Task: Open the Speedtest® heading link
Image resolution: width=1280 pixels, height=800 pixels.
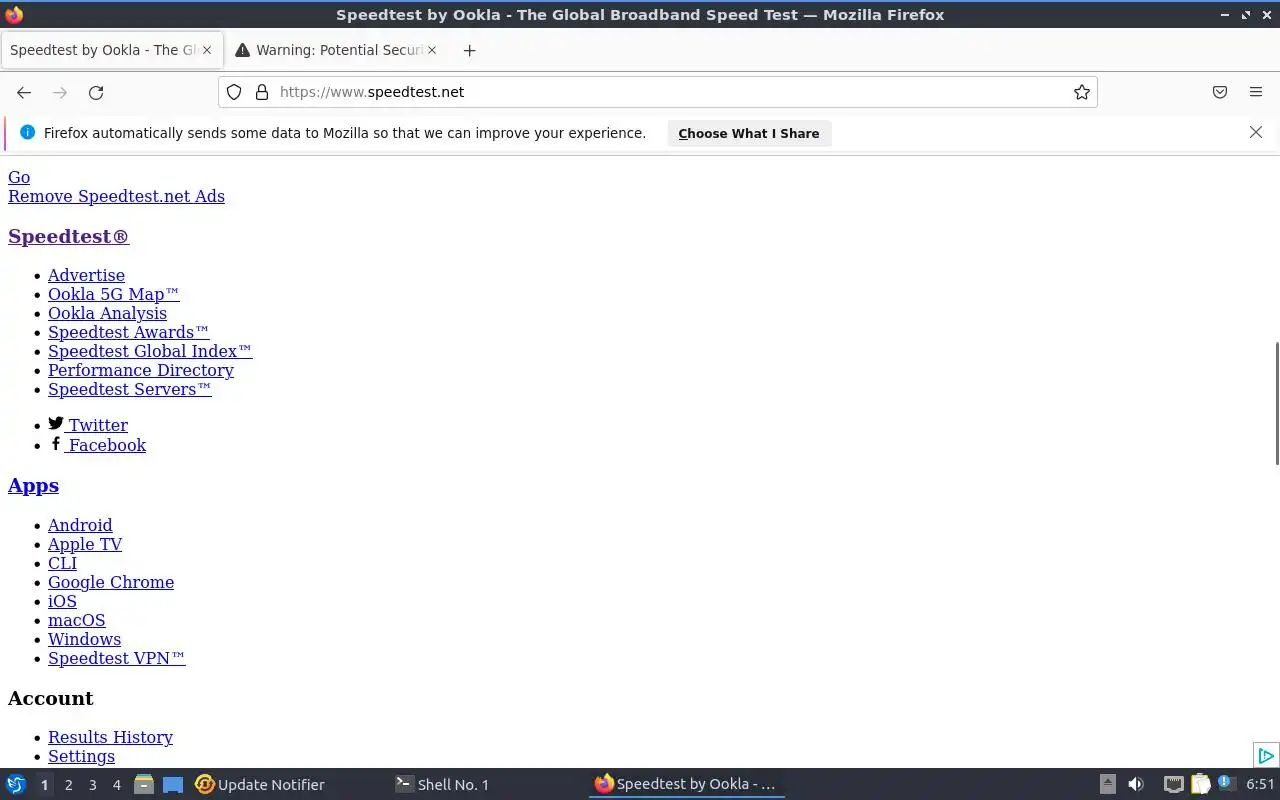Action: click(68, 236)
